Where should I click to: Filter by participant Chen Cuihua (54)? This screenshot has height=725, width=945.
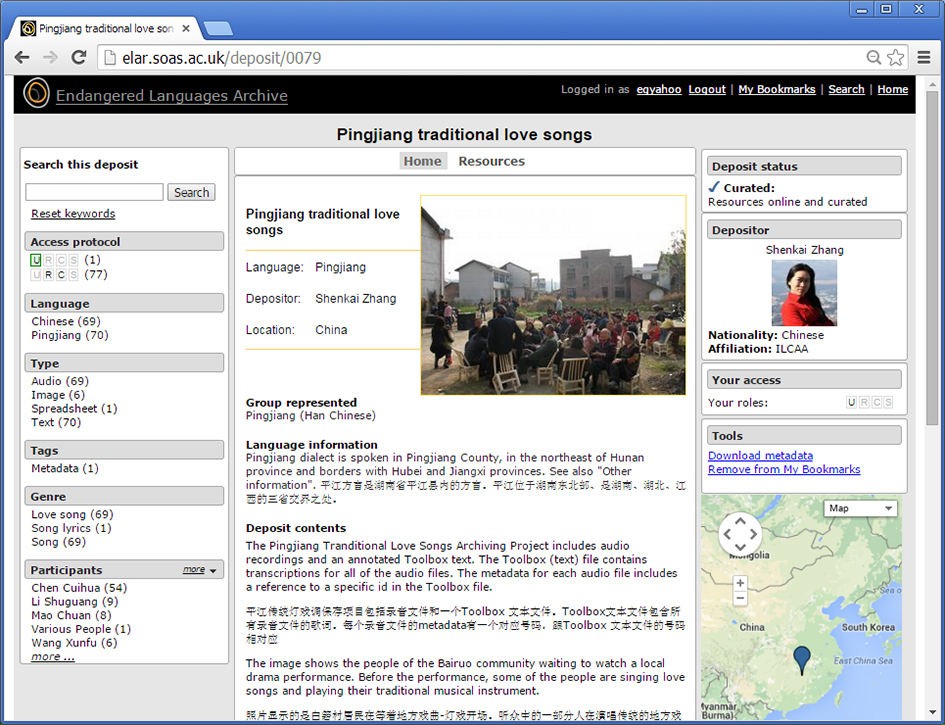click(x=79, y=588)
